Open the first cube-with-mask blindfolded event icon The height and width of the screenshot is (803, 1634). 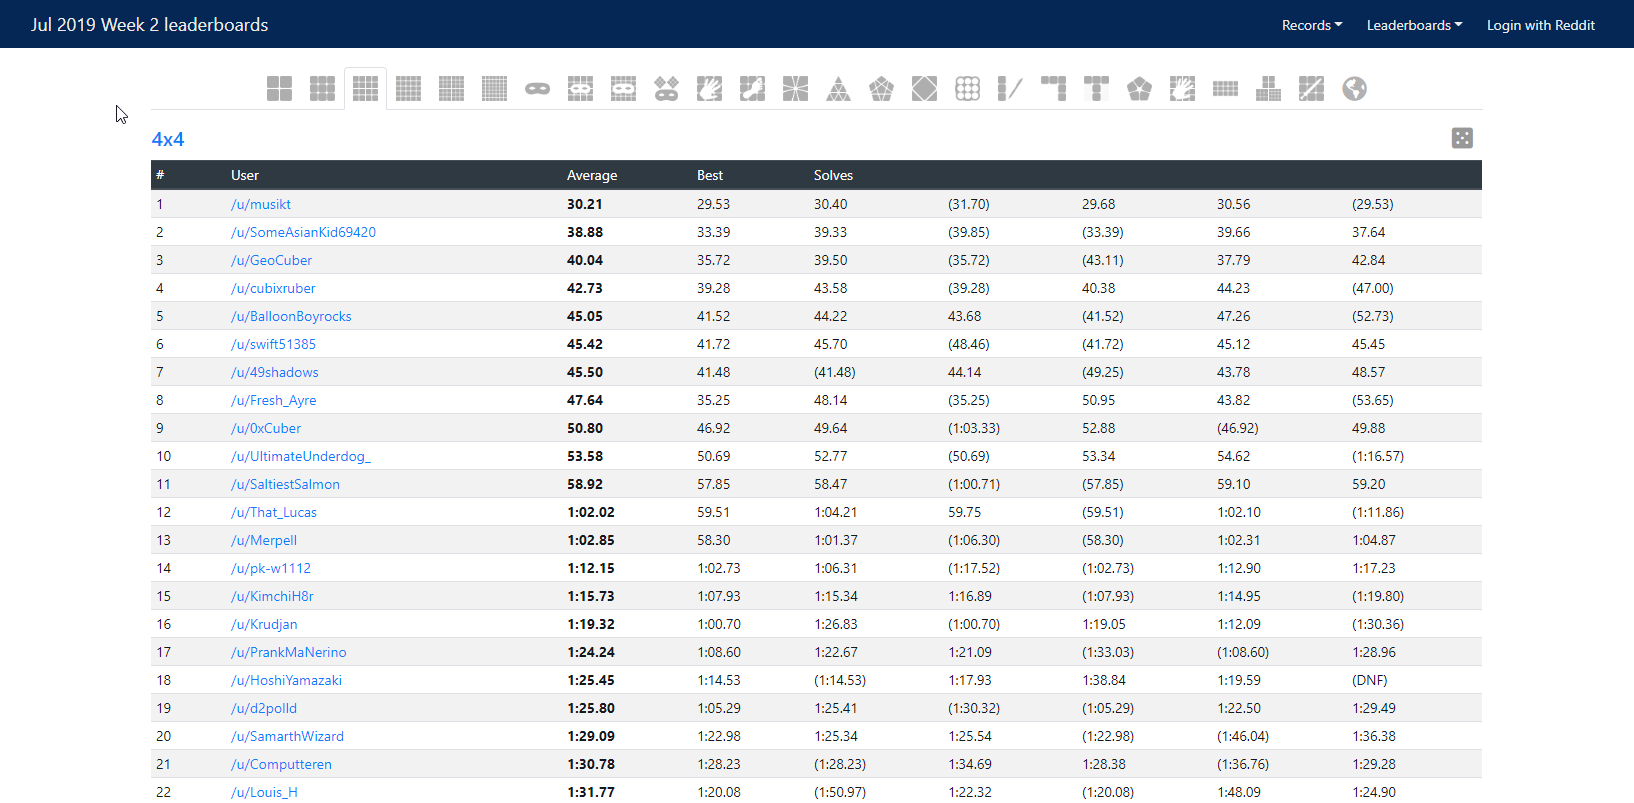[581, 89]
